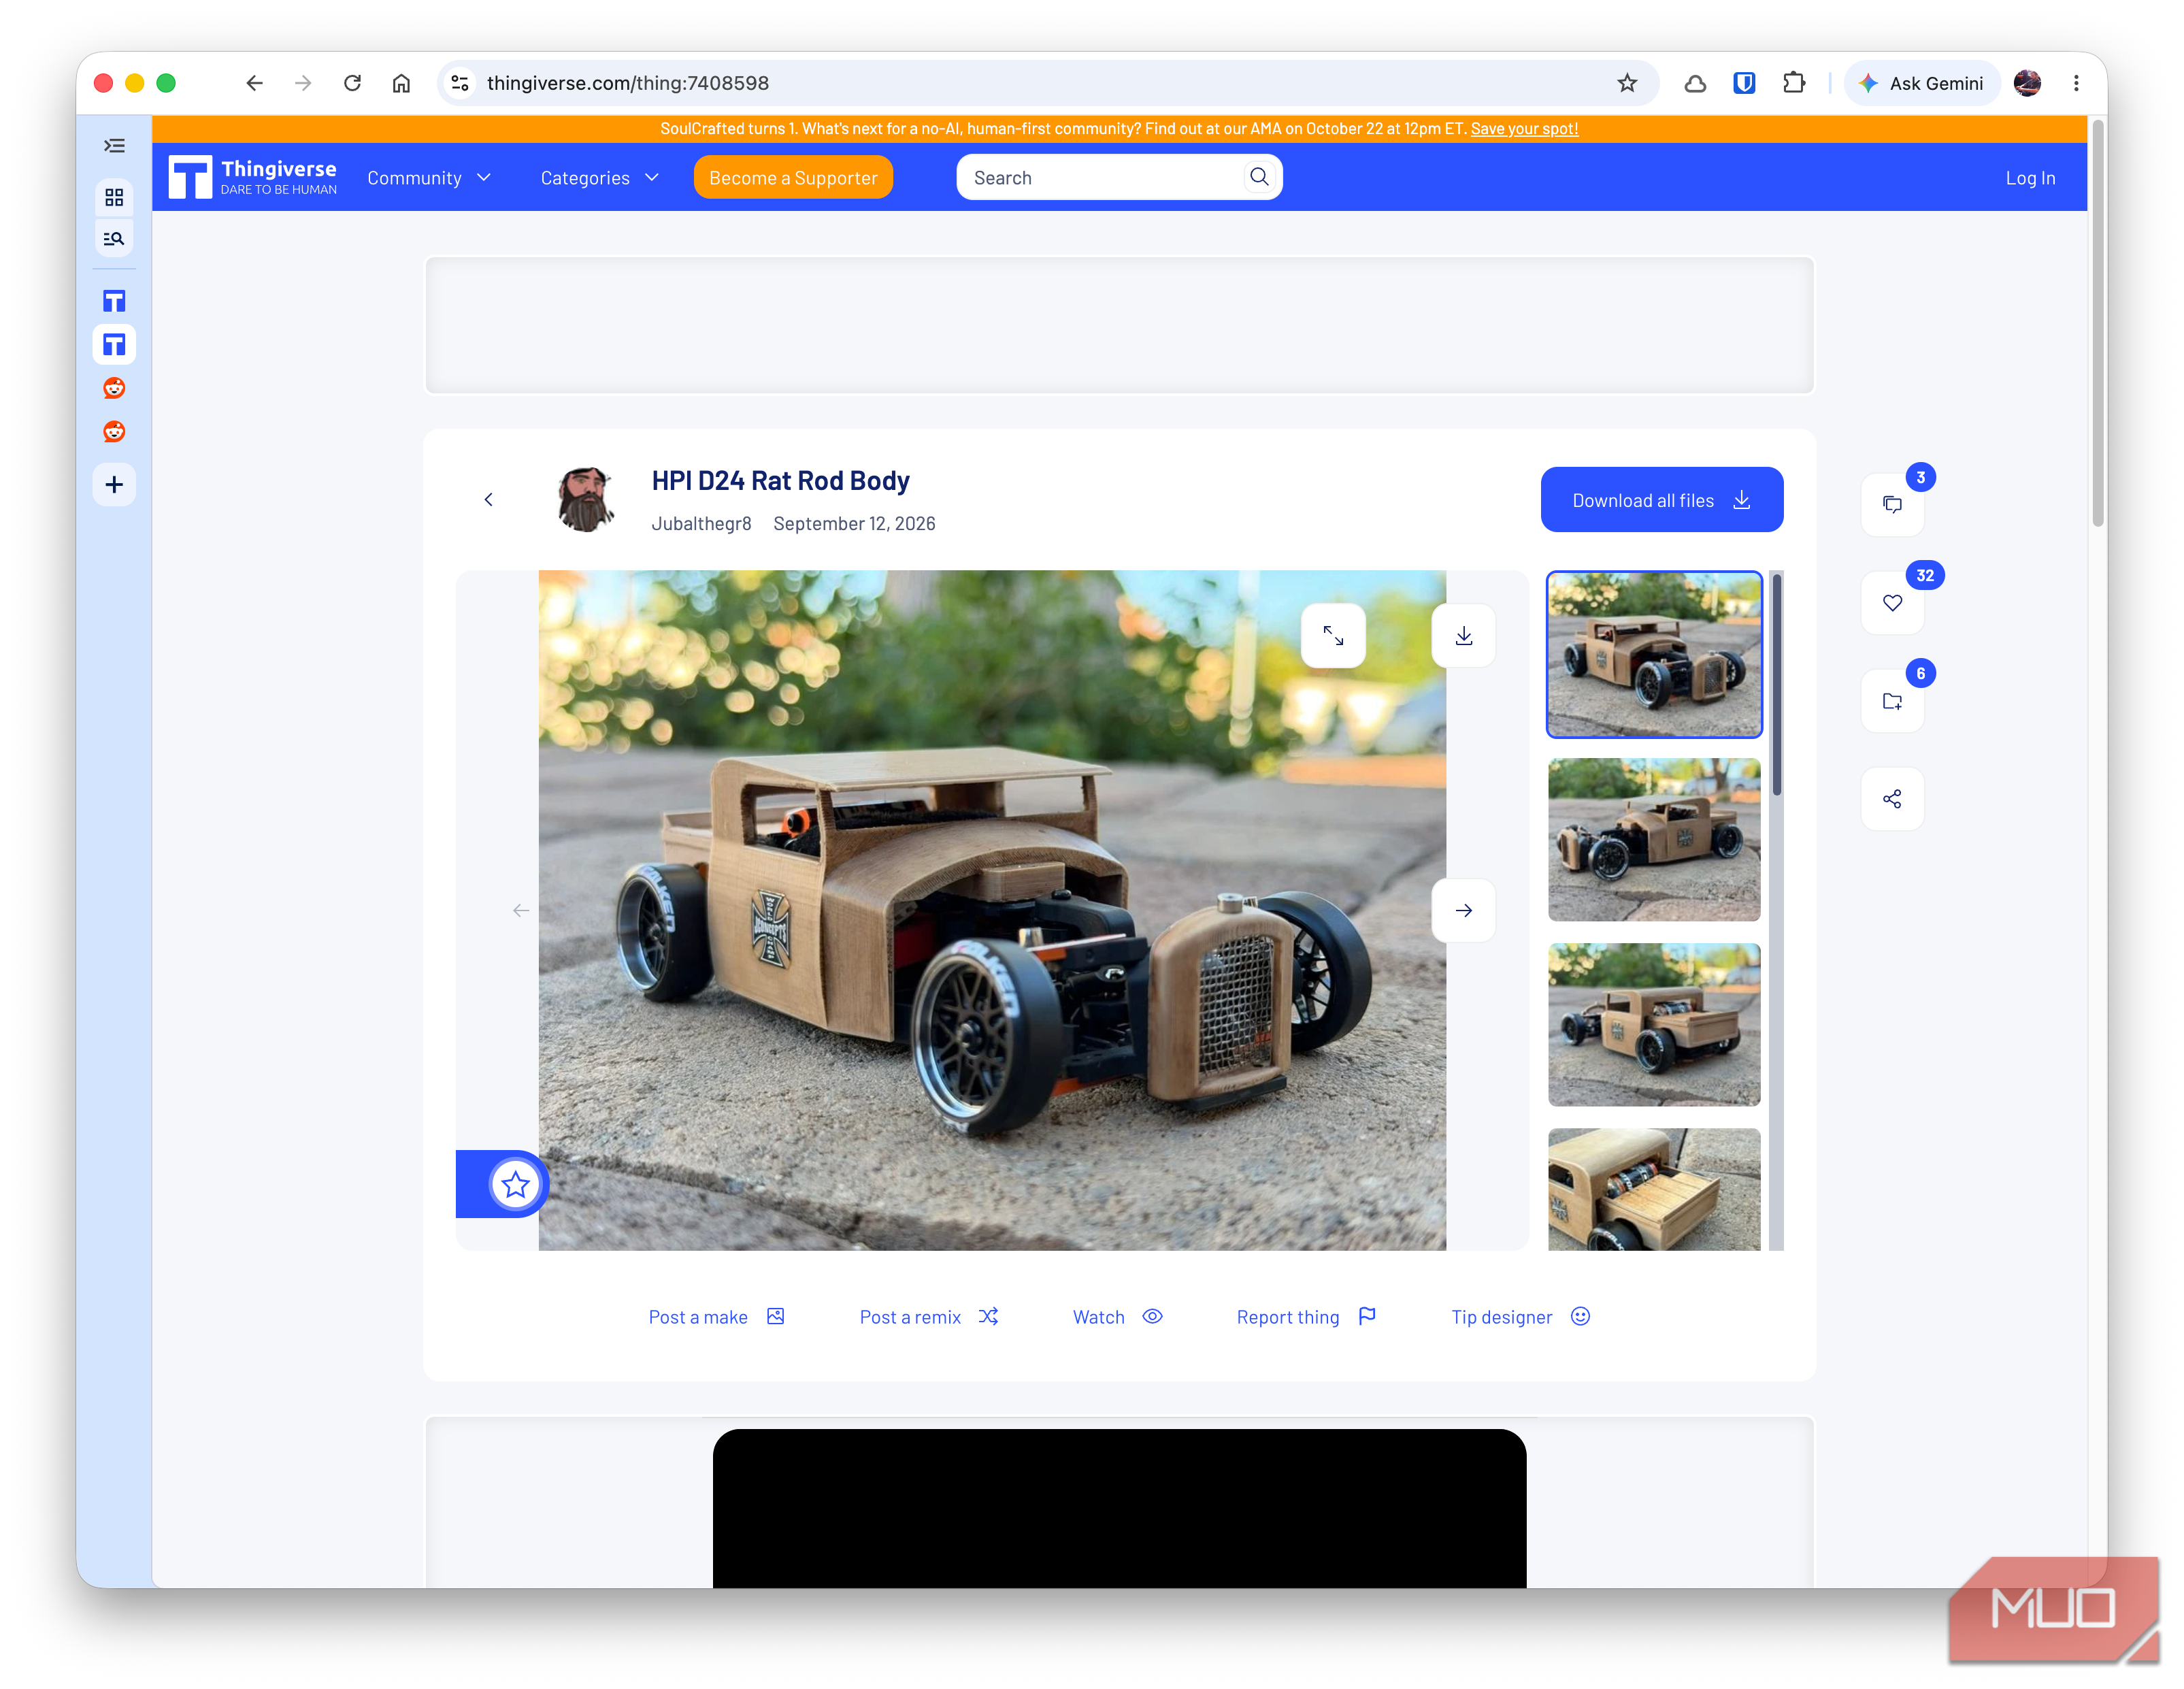Add a new tab with plus button
2184x1689 pixels.
(114, 485)
